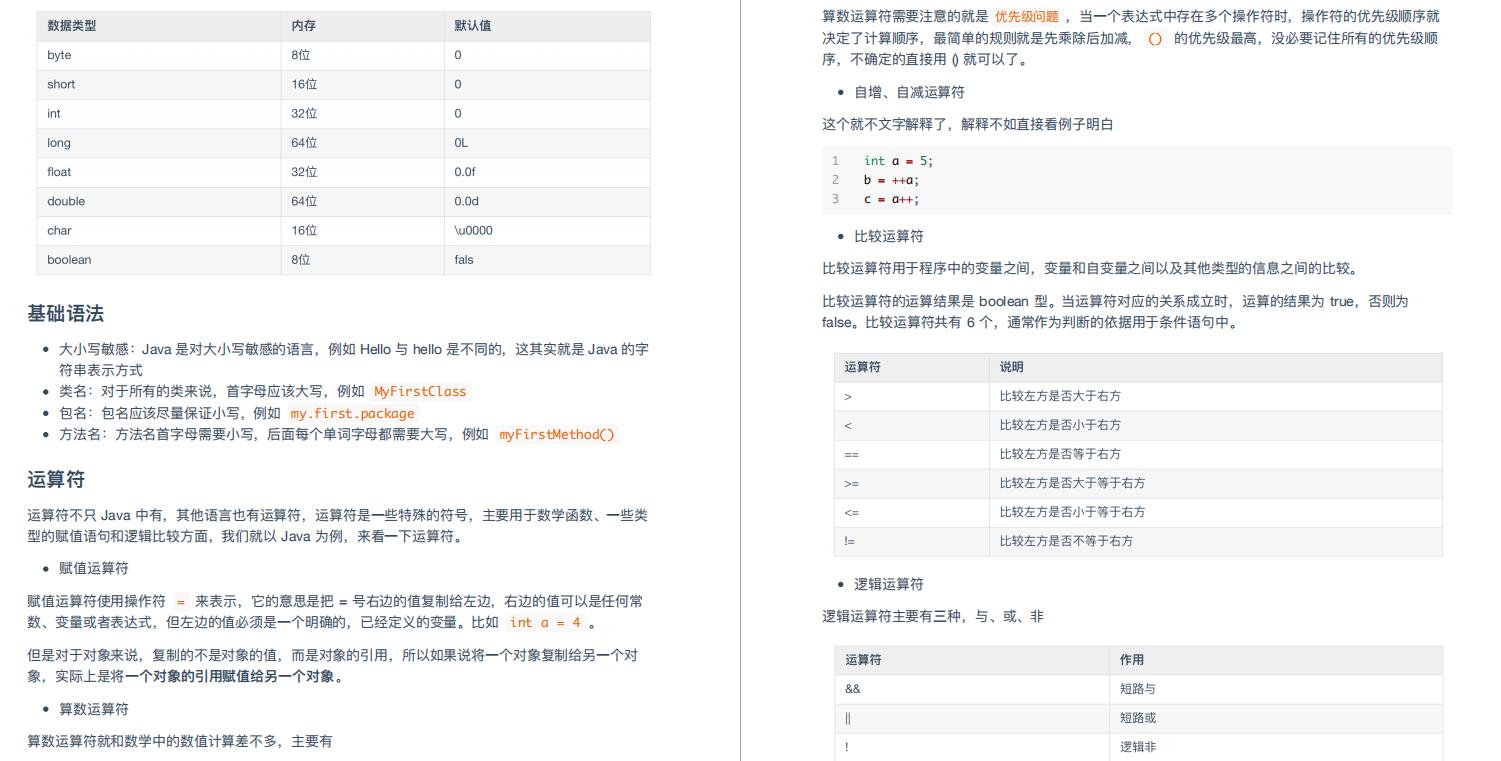1501x761 pixels.
Task: Select the 'boolean' table cell
Action: coord(159,260)
